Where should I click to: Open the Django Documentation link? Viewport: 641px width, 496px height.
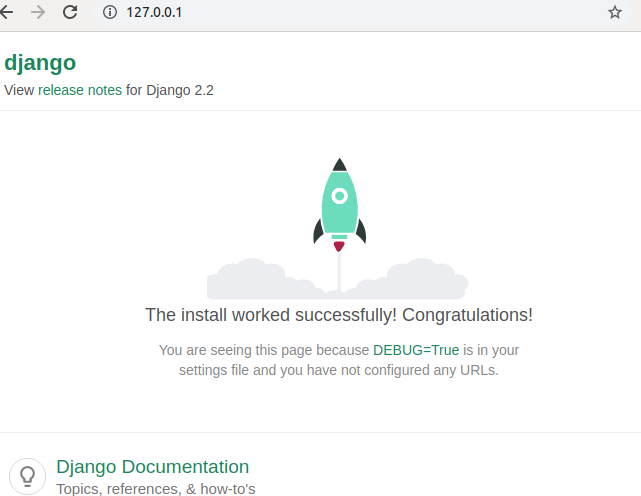pos(152,467)
